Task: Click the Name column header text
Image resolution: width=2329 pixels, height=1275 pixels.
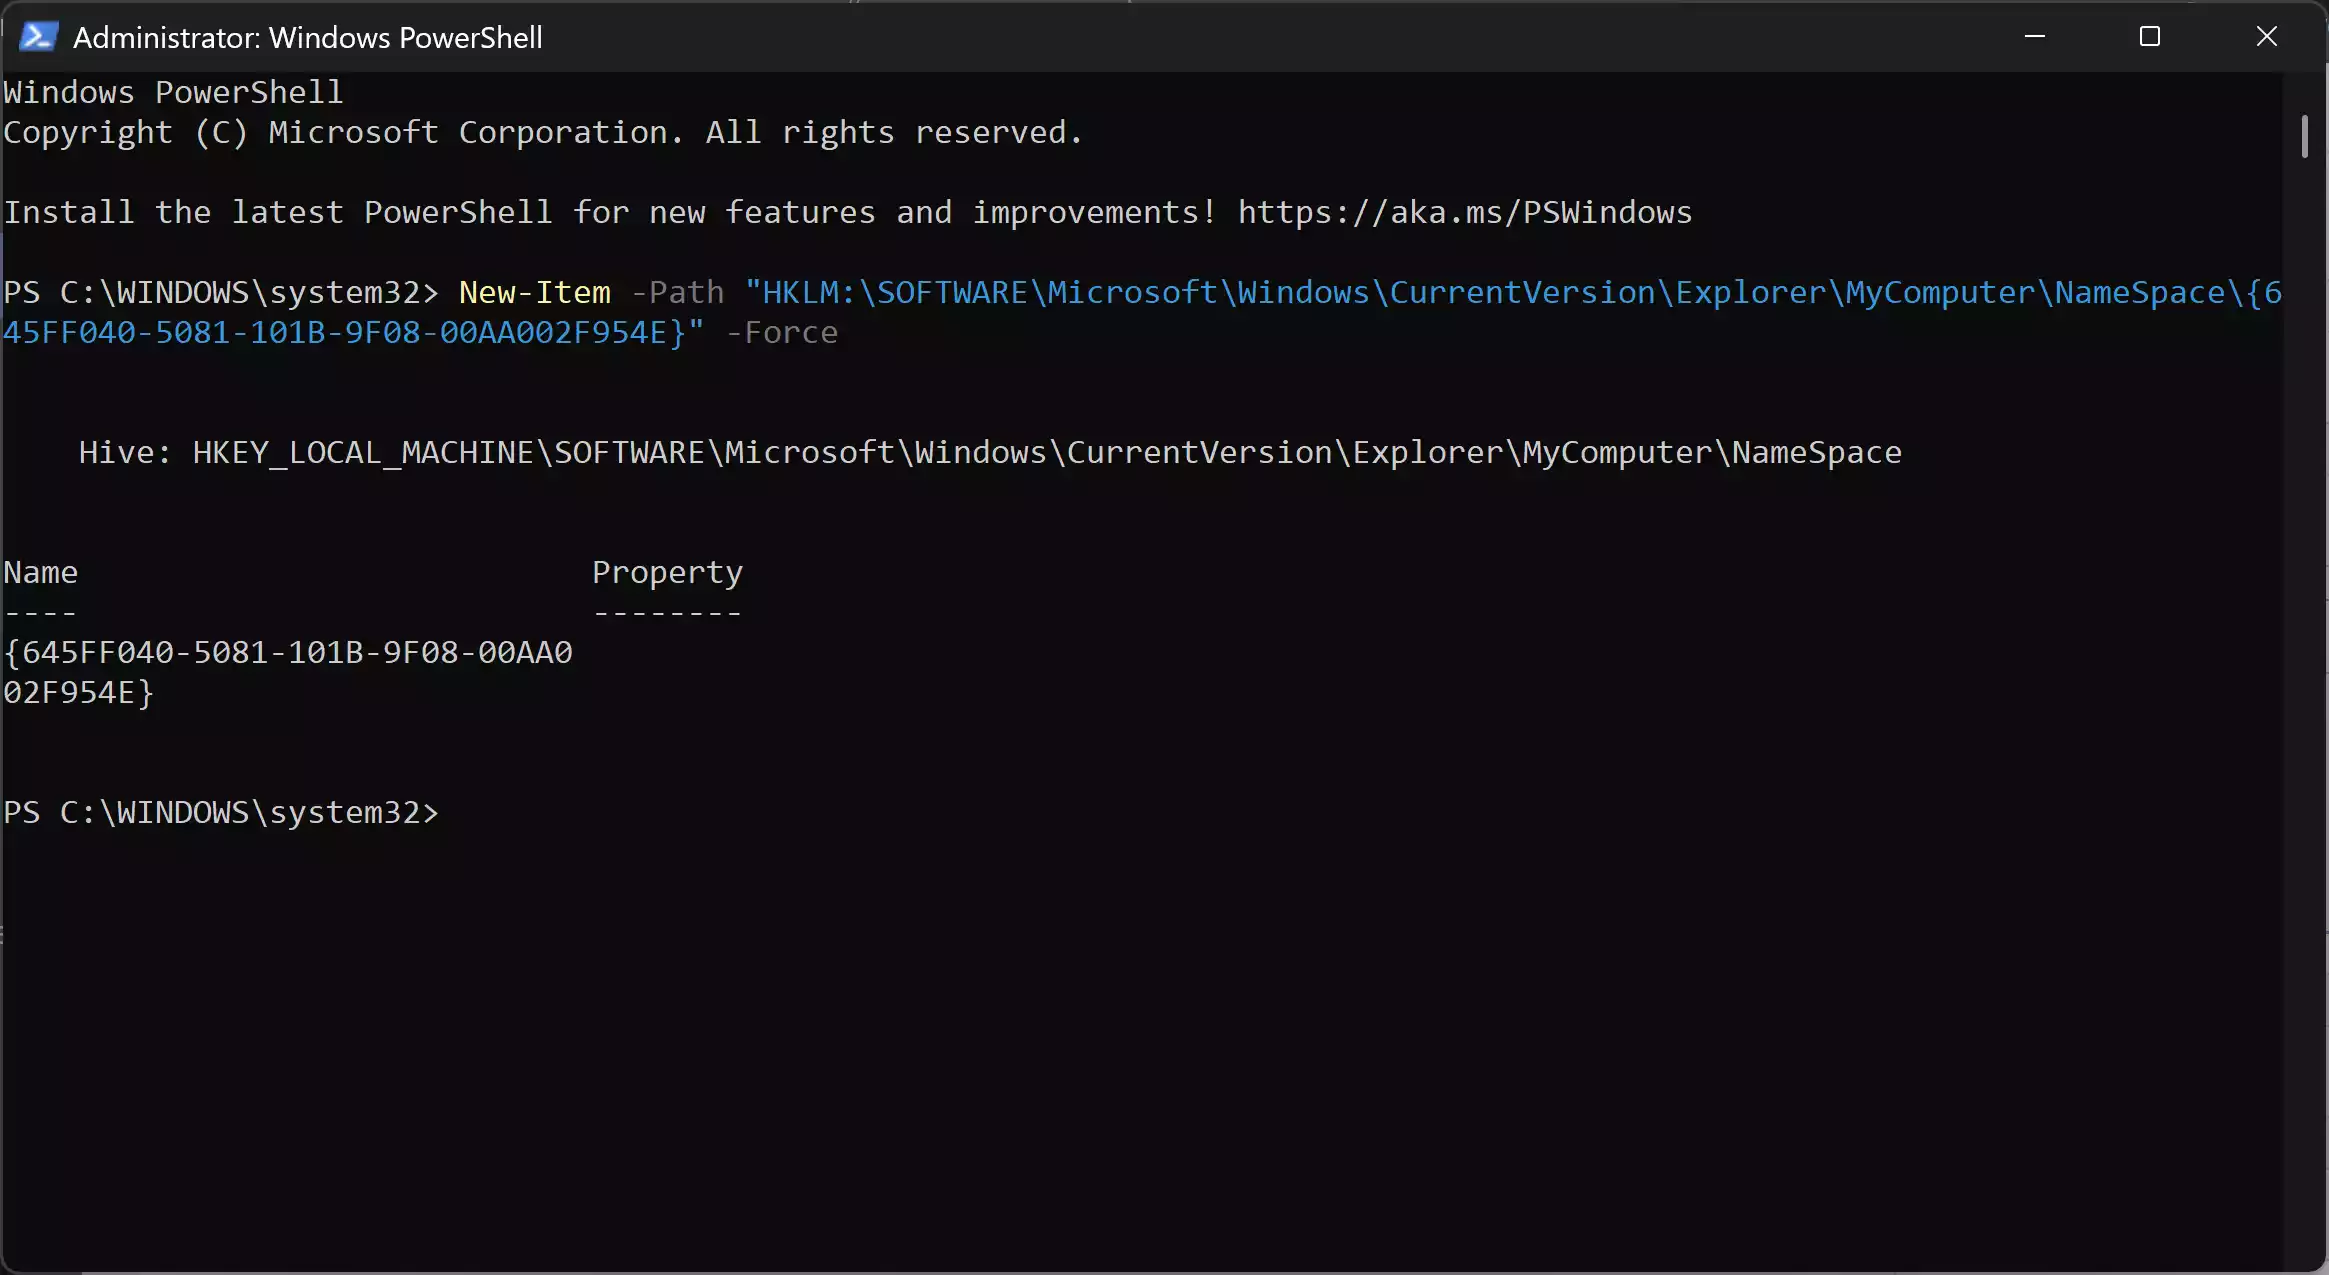Action: click(x=40, y=571)
